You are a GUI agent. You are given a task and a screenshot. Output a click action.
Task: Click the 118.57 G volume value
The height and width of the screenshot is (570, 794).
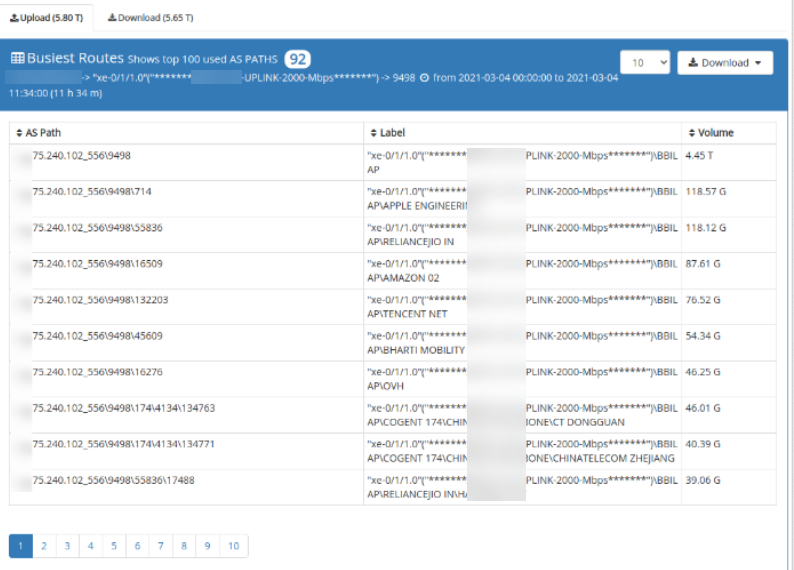click(x=705, y=191)
